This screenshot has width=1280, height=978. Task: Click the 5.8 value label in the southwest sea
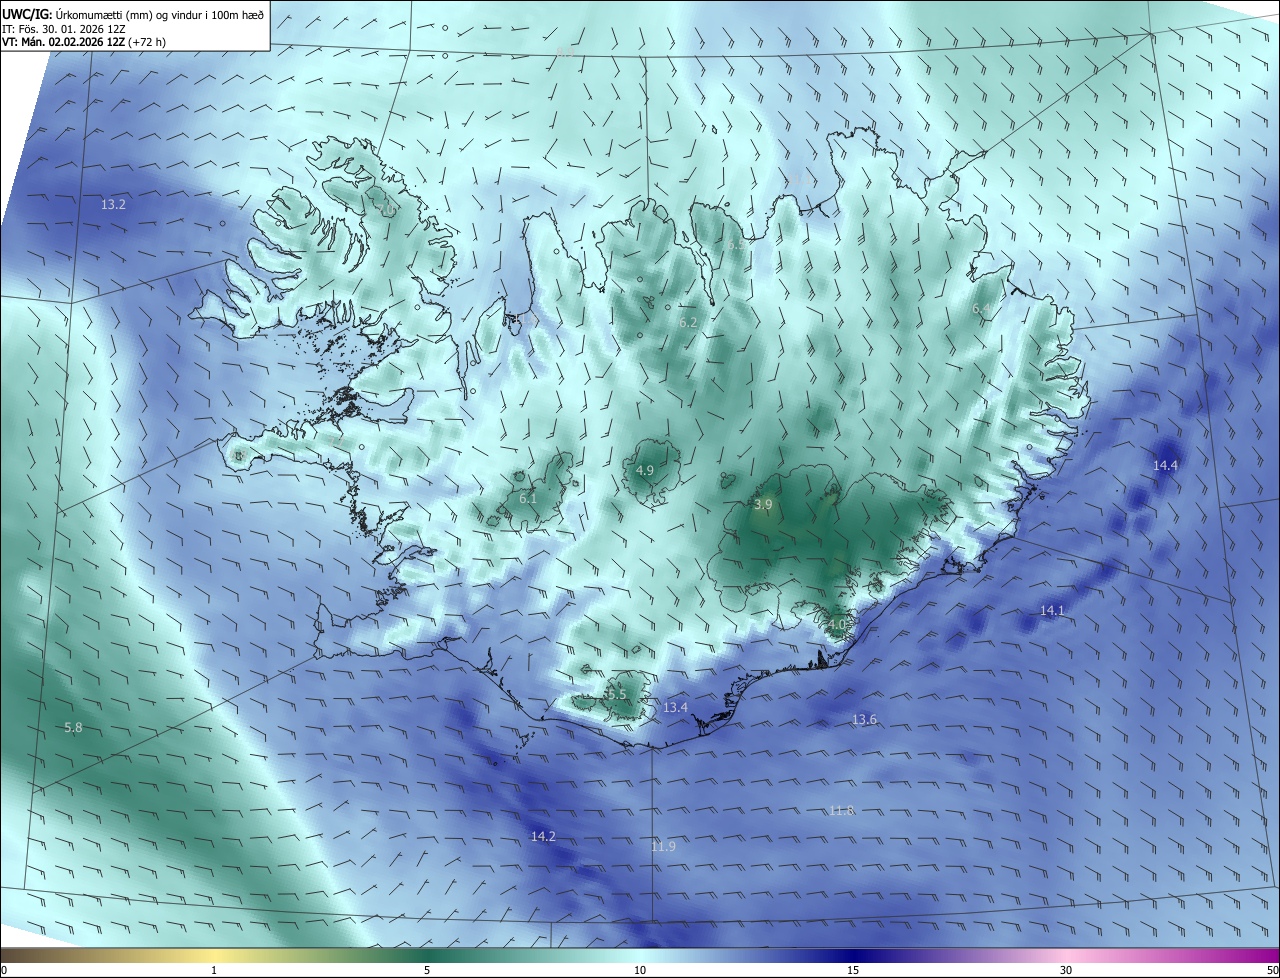pyautogui.click(x=73, y=727)
